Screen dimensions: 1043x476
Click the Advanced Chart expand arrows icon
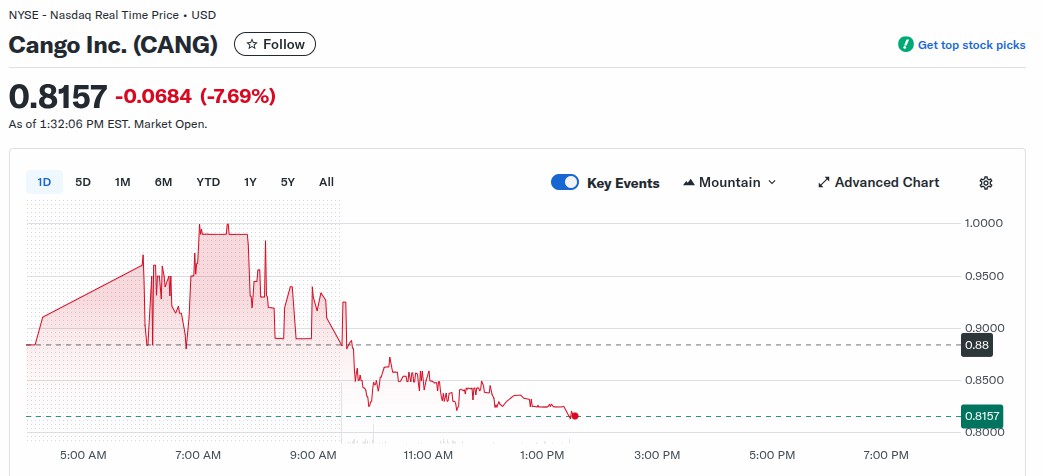(x=824, y=183)
